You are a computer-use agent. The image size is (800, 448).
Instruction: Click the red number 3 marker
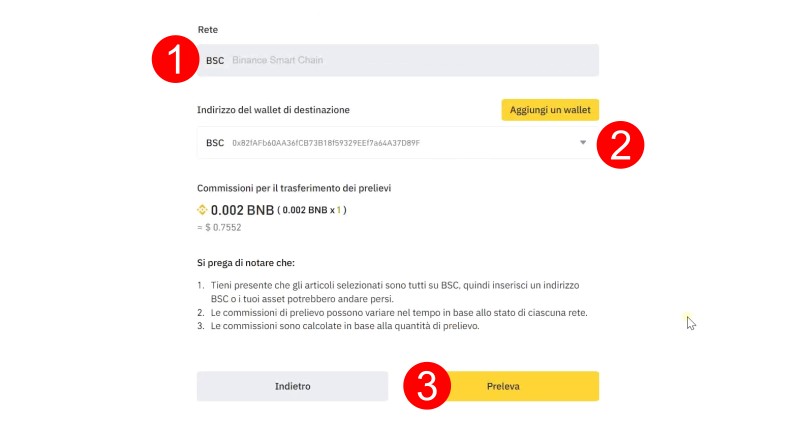click(x=427, y=387)
